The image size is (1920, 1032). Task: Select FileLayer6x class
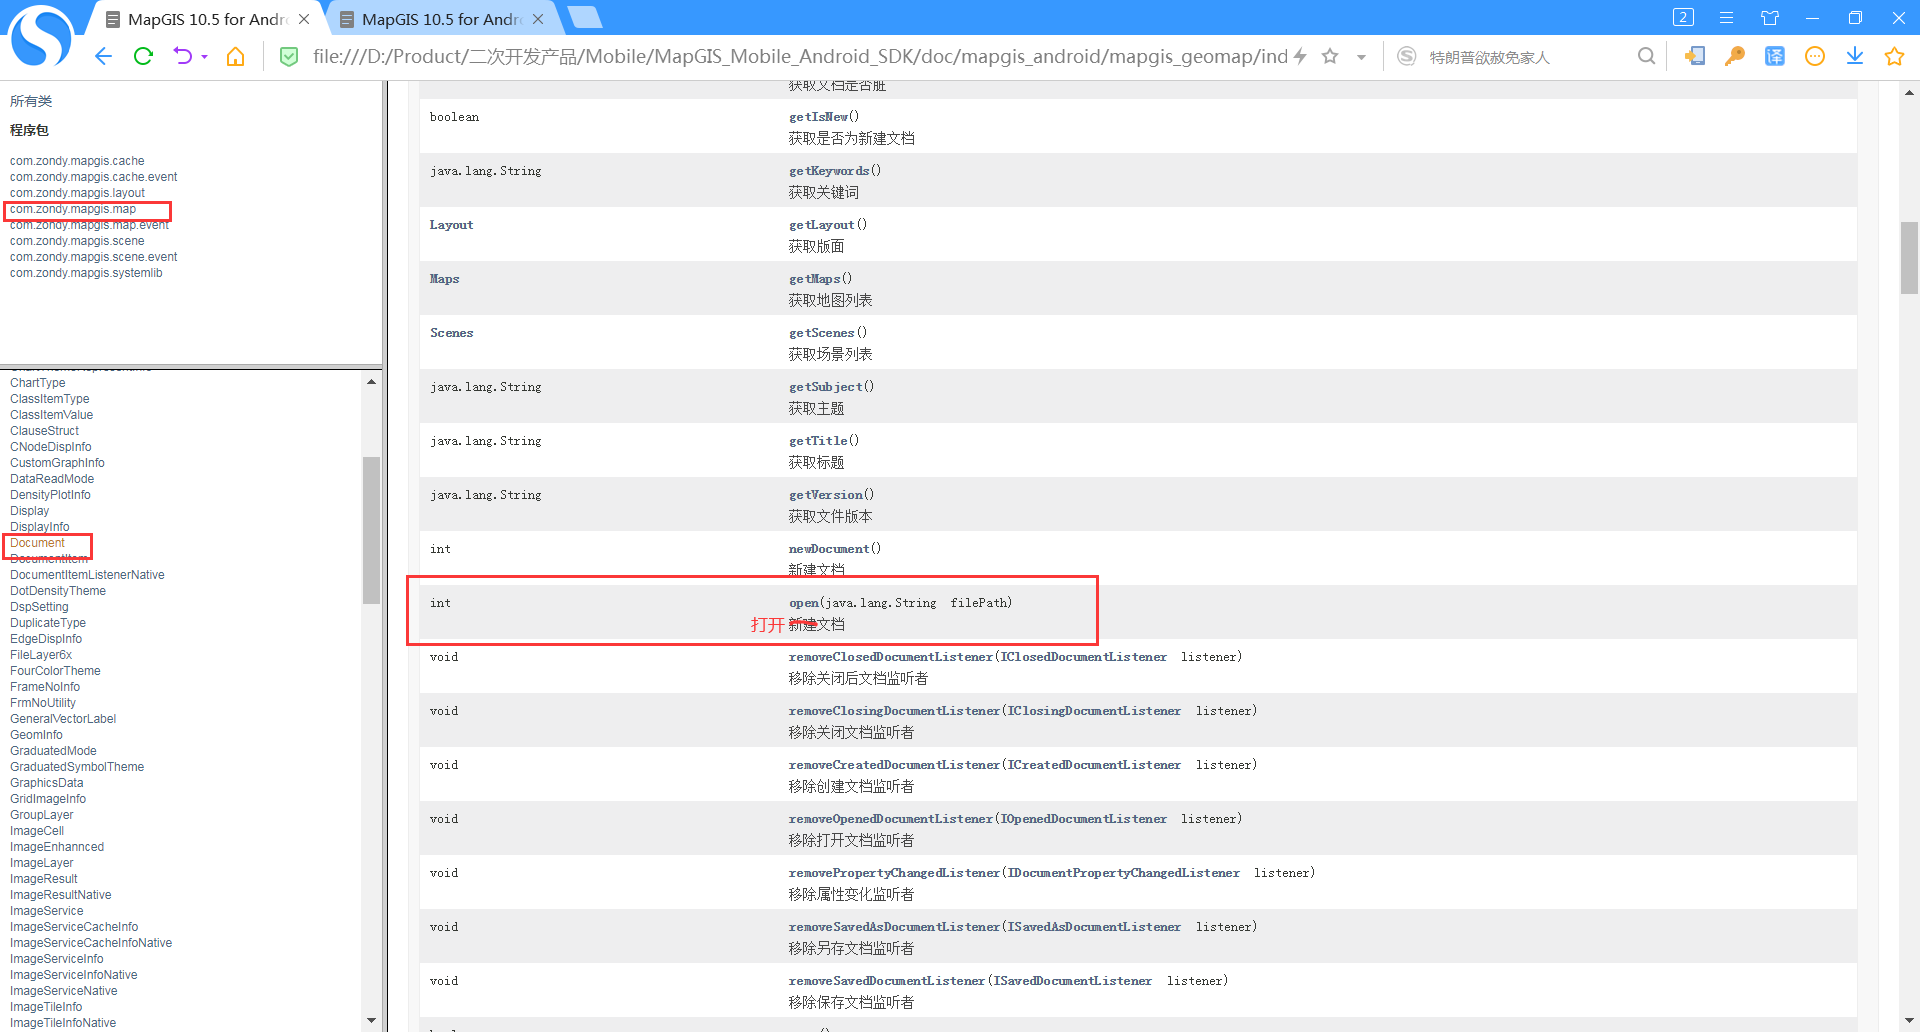41,655
